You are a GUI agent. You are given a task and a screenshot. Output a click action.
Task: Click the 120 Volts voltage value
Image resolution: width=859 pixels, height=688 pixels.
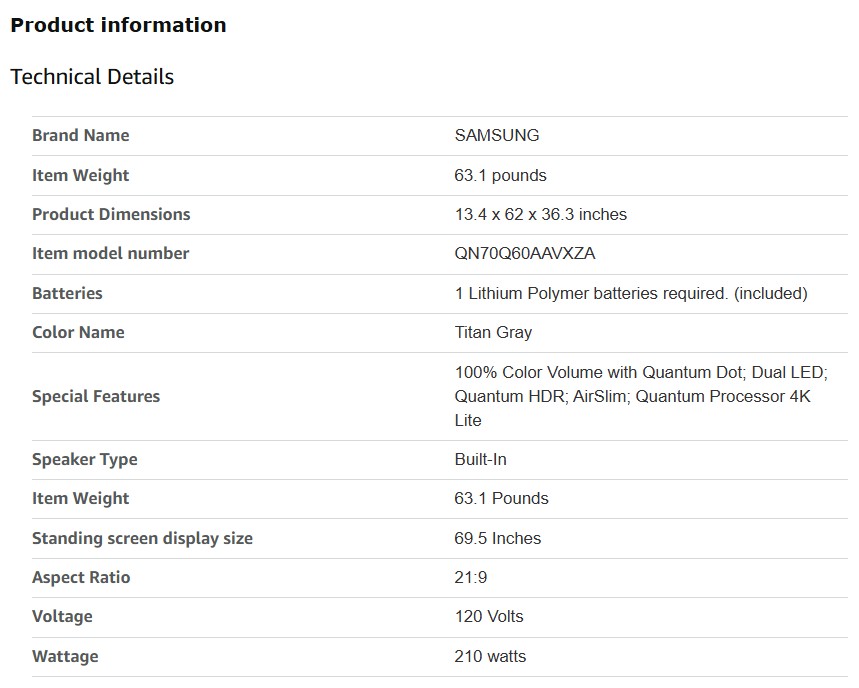488,616
